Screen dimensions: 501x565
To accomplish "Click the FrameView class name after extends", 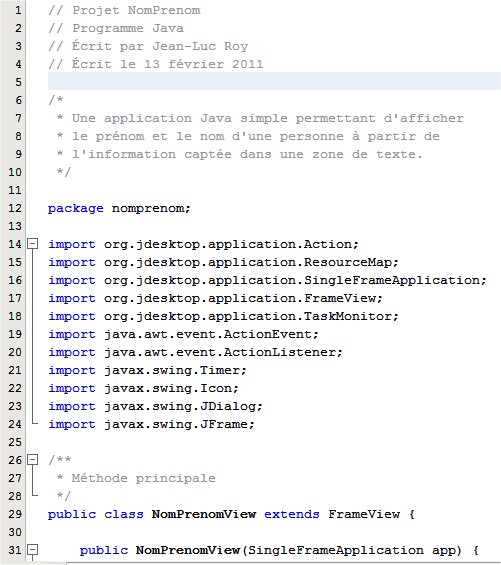I will click(364, 514).
